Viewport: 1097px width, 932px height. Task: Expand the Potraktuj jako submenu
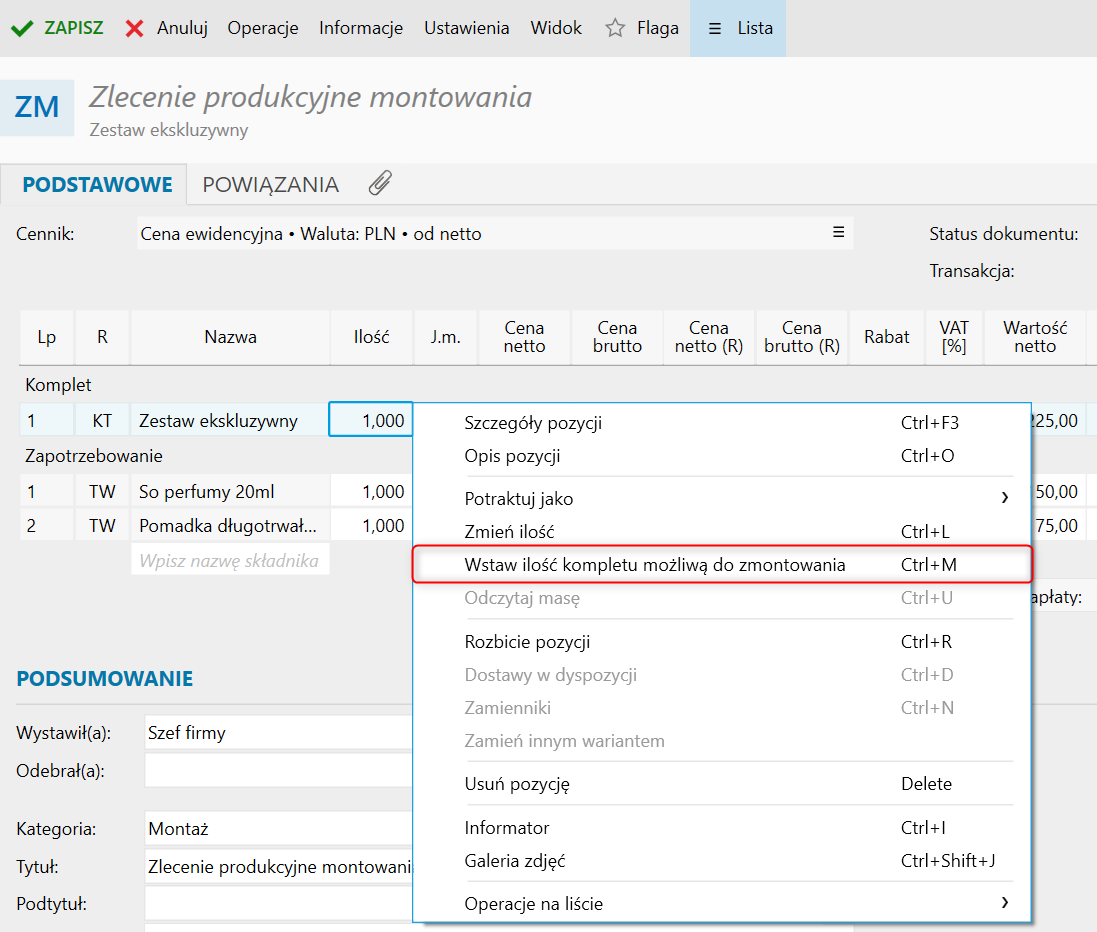point(1004,498)
